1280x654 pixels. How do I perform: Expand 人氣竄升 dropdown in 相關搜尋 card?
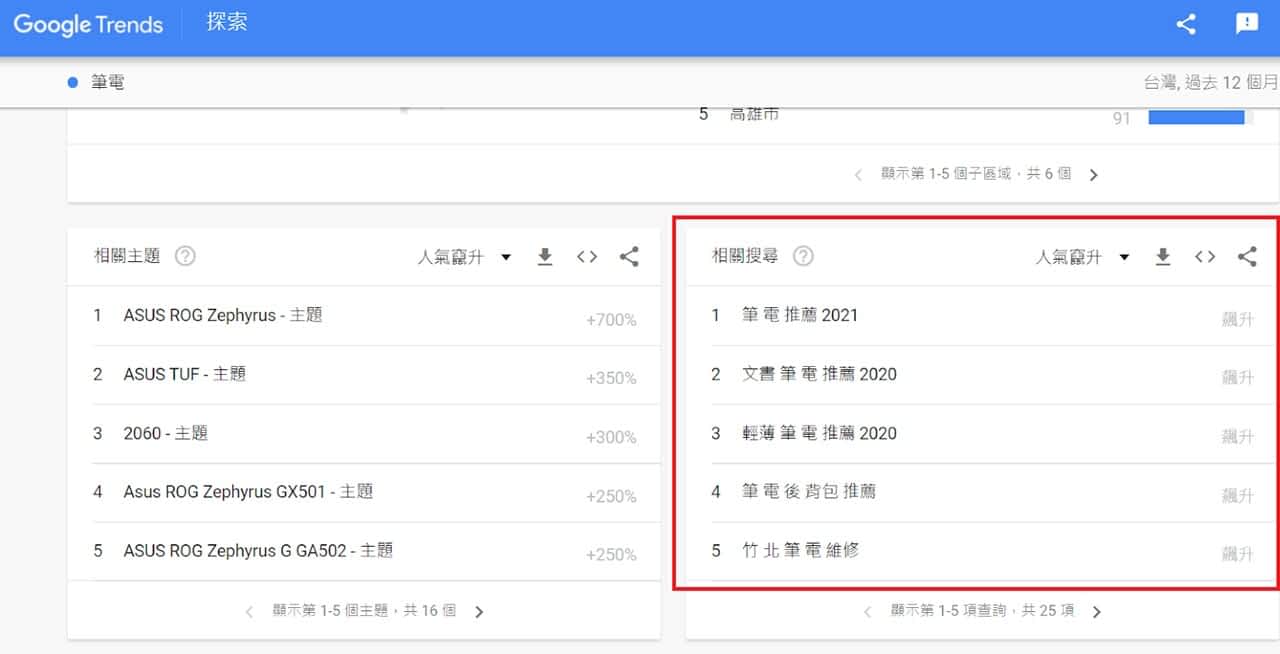click(1083, 257)
